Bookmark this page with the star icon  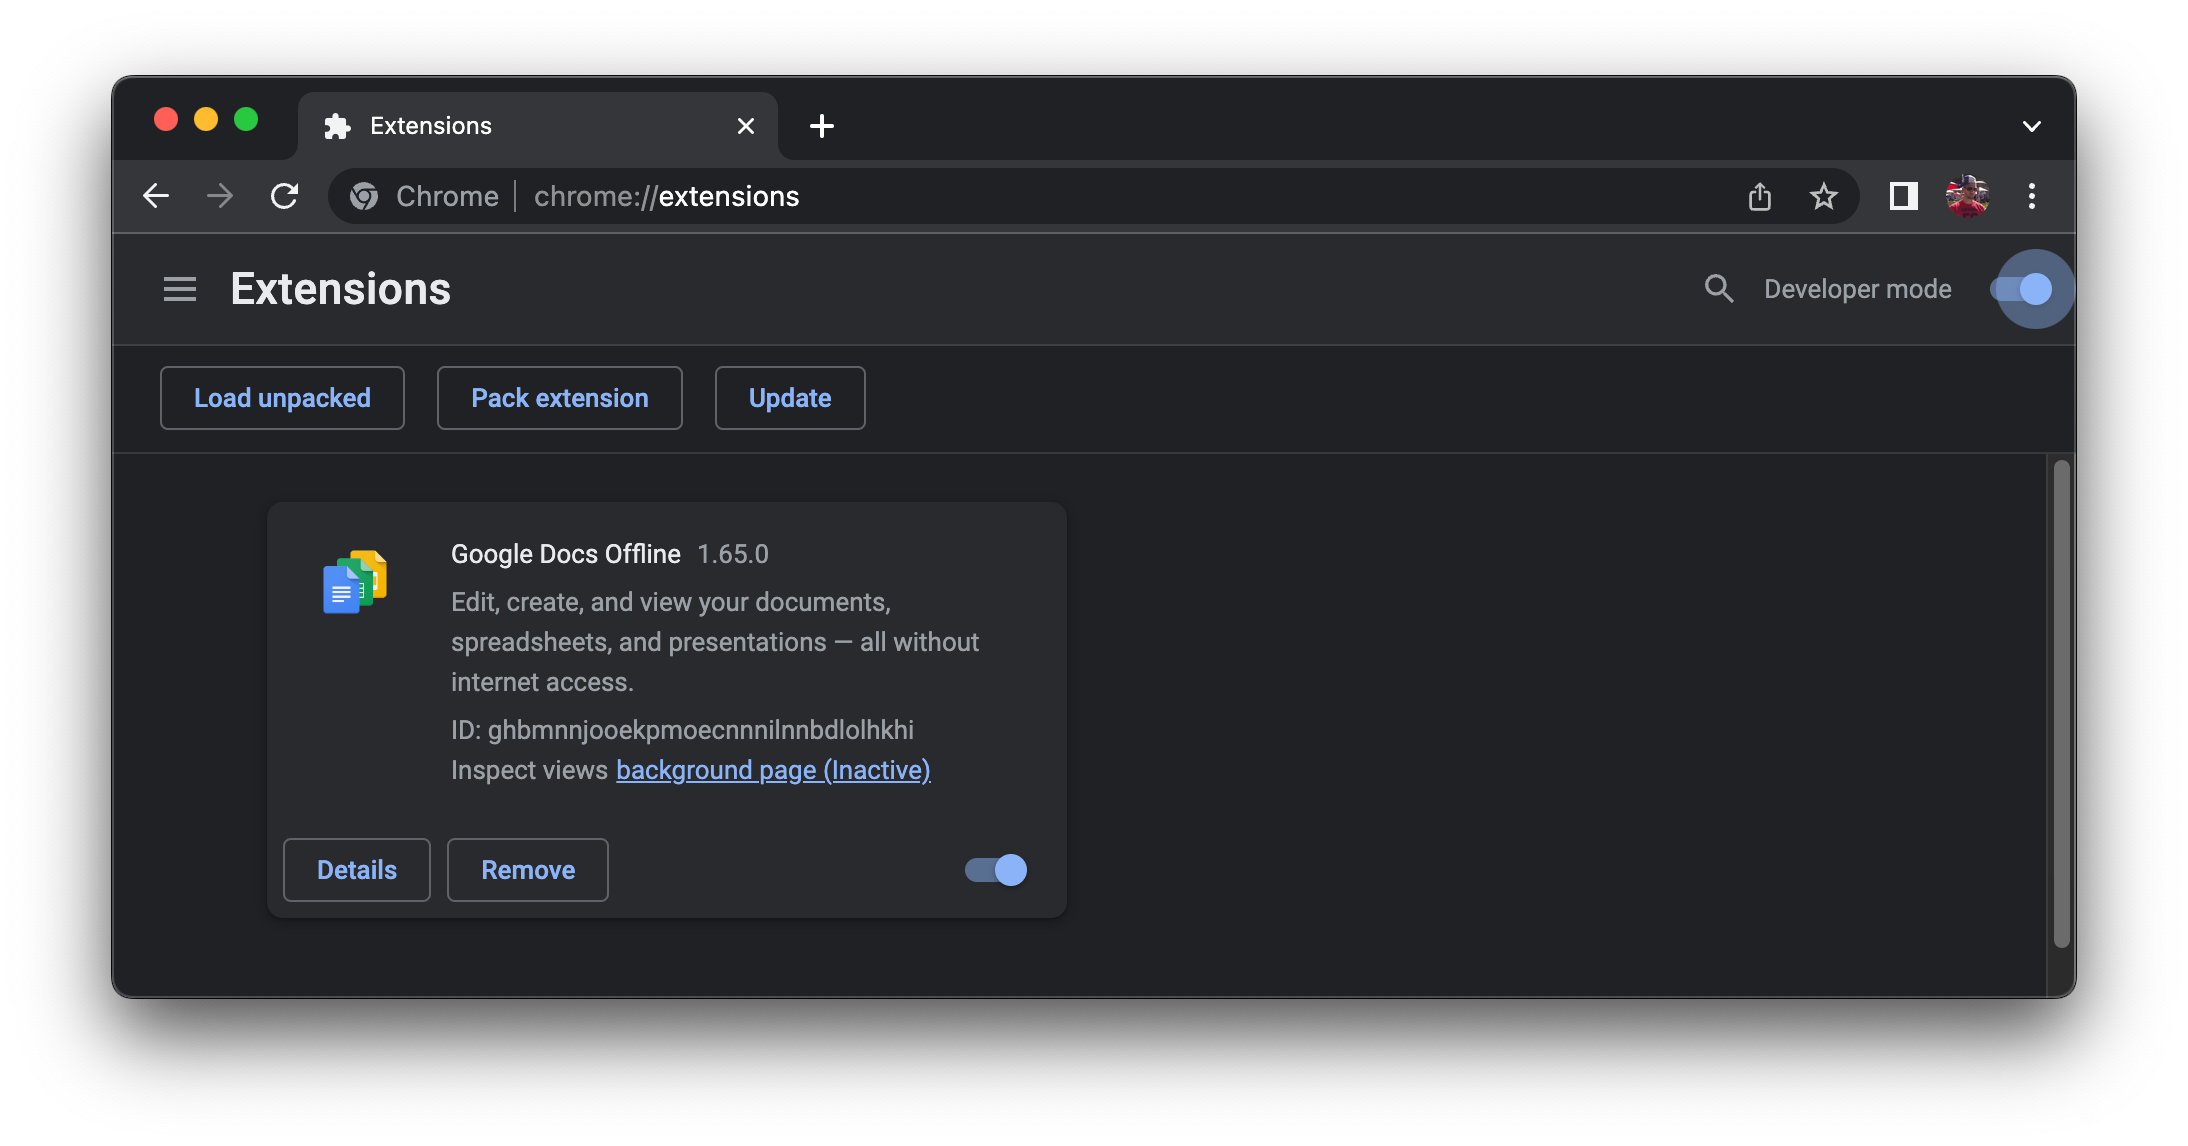(x=1823, y=196)
